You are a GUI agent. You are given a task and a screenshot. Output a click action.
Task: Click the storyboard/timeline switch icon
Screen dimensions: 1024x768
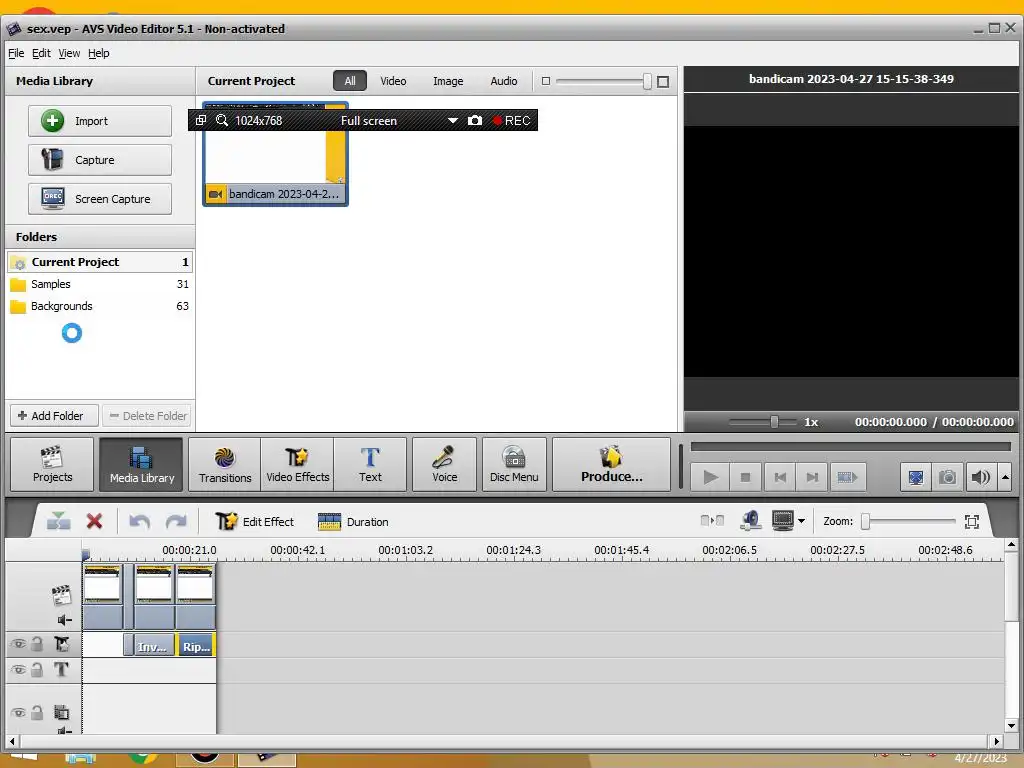712,521
